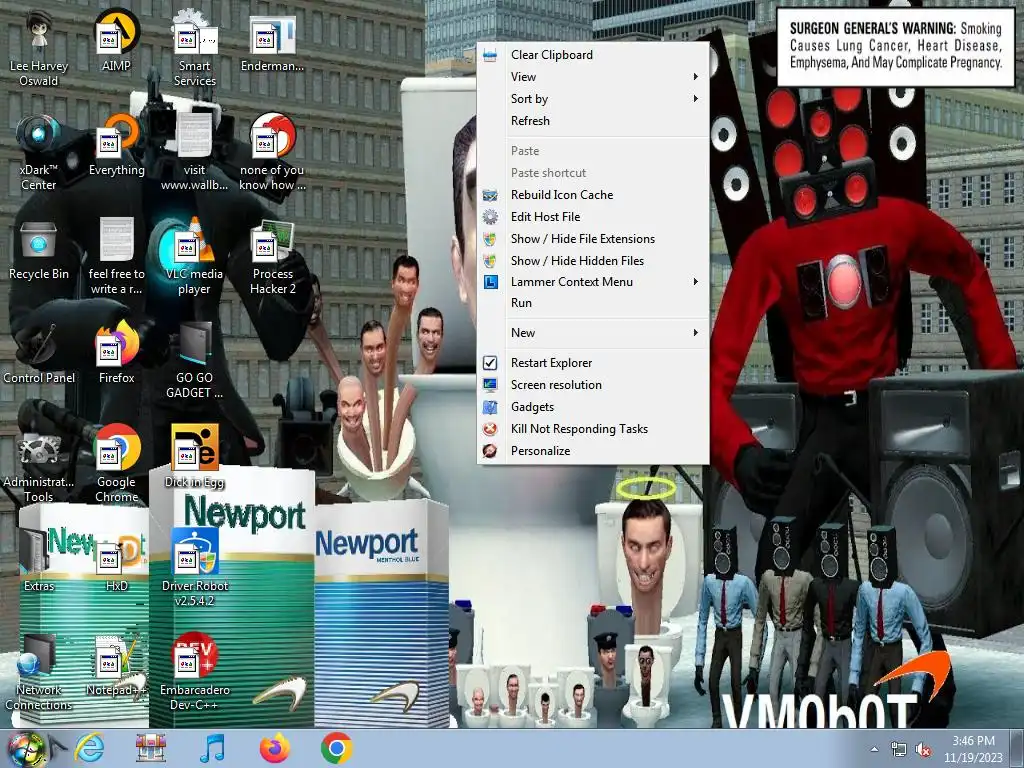Select the VLC media player shortcut
The width and height of the screenshot is (1024, 768).
coord(195,256)
